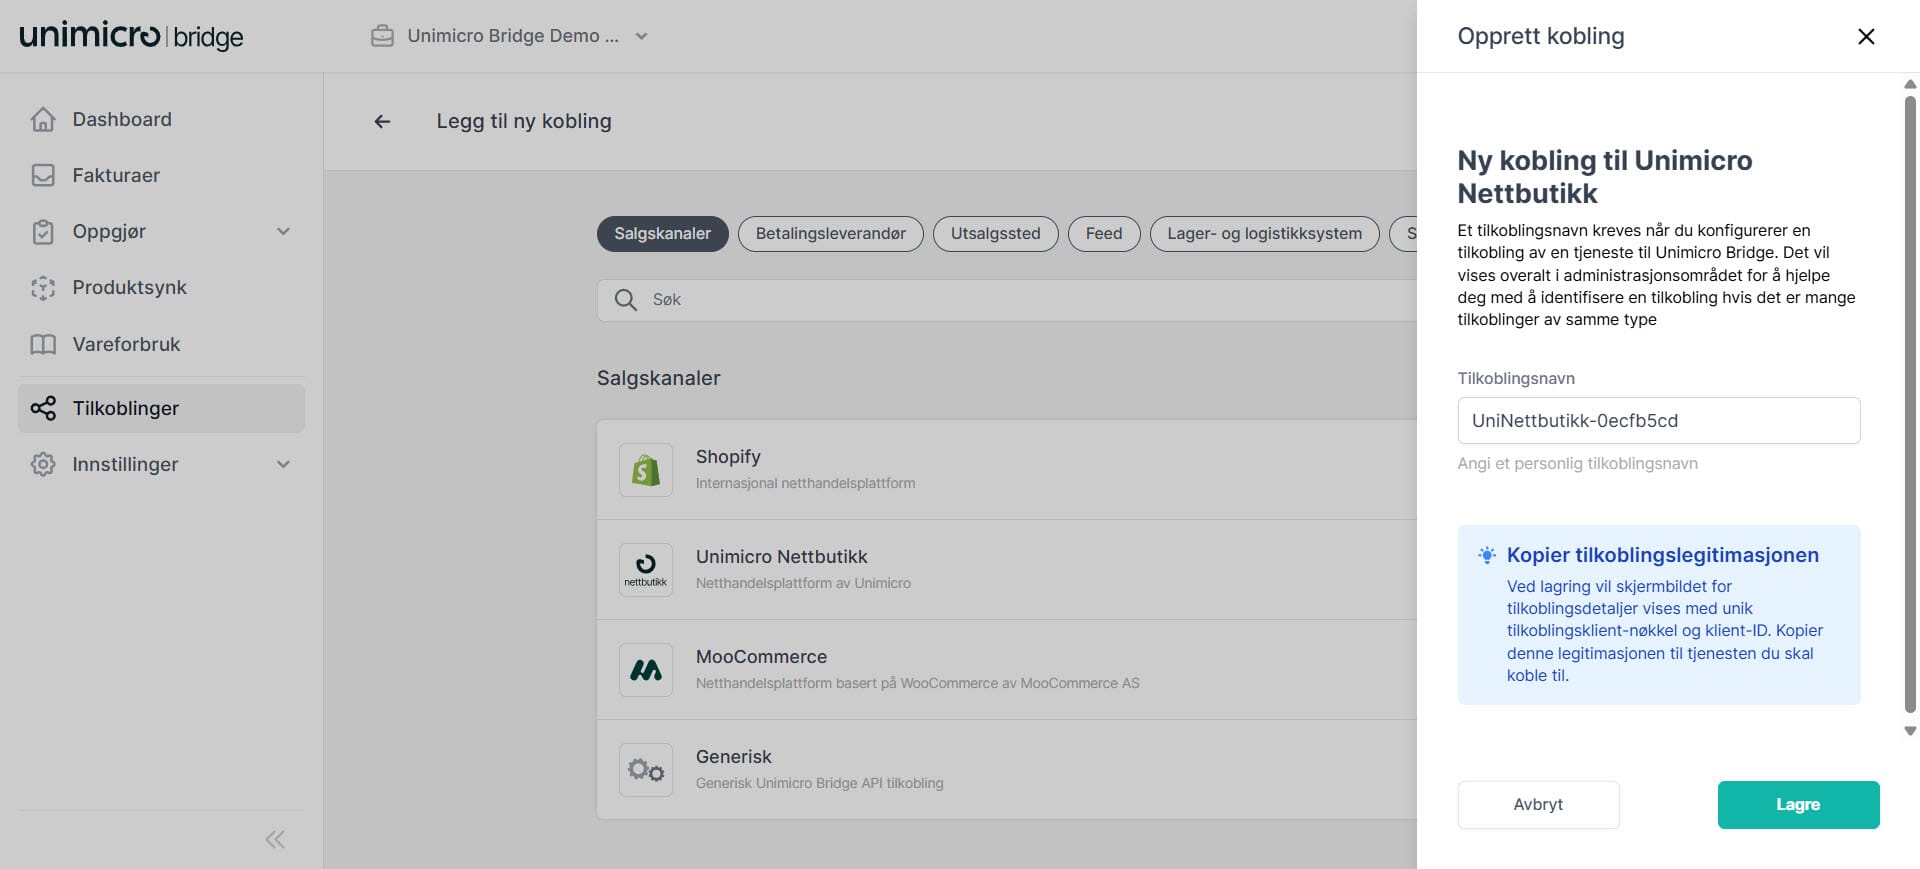This screenshot has width=1920, height=869.
Task: Click the Tilkoblingsnavn text field
Action: (x=1658, y=421)
